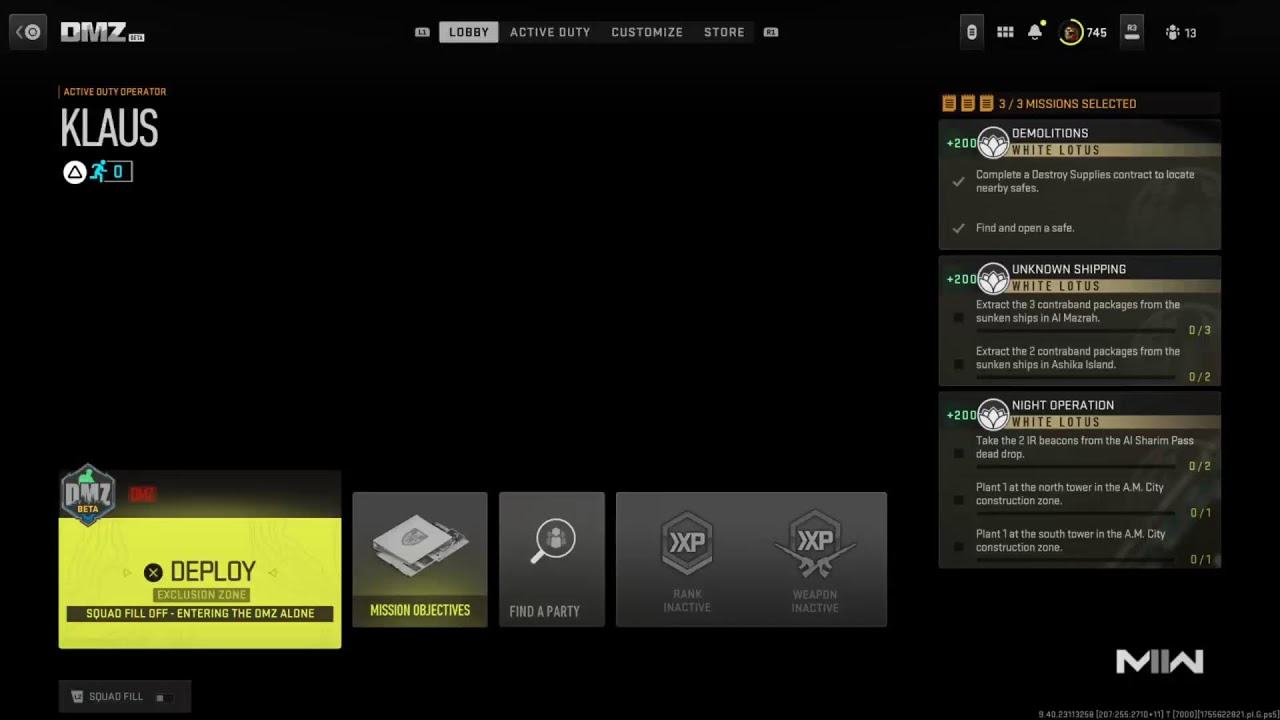The width and height of the screenshot is (1280, 720).
Task: Open the Find a Party tile
Action: click(x=552, y=559)
